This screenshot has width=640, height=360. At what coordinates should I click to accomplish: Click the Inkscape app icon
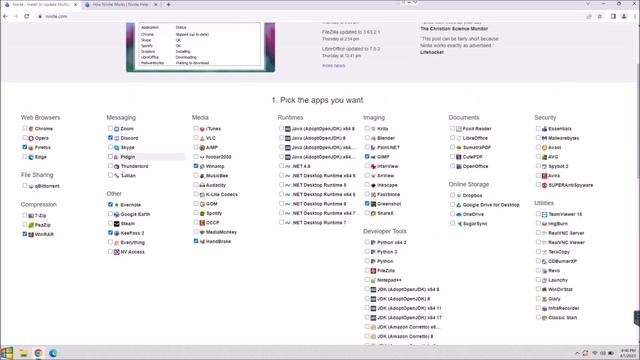pyautogui.click(x=373, y=185)
